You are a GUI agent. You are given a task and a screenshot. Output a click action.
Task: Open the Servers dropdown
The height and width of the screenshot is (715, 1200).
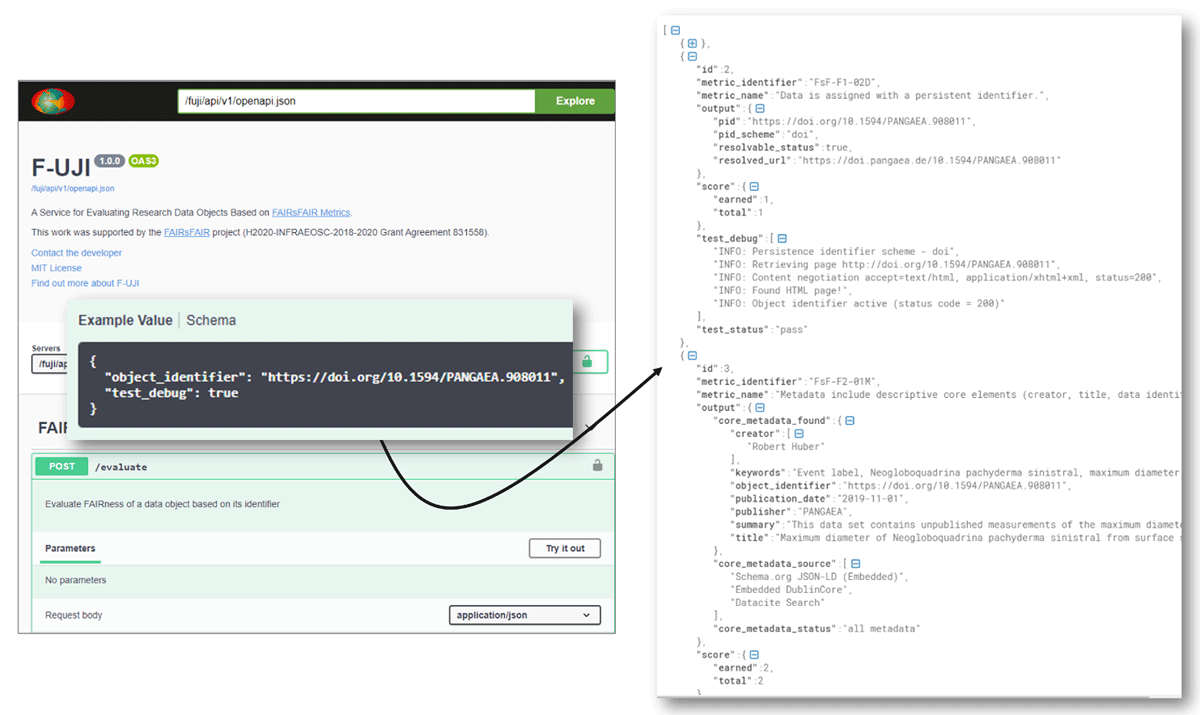point(50,364)
